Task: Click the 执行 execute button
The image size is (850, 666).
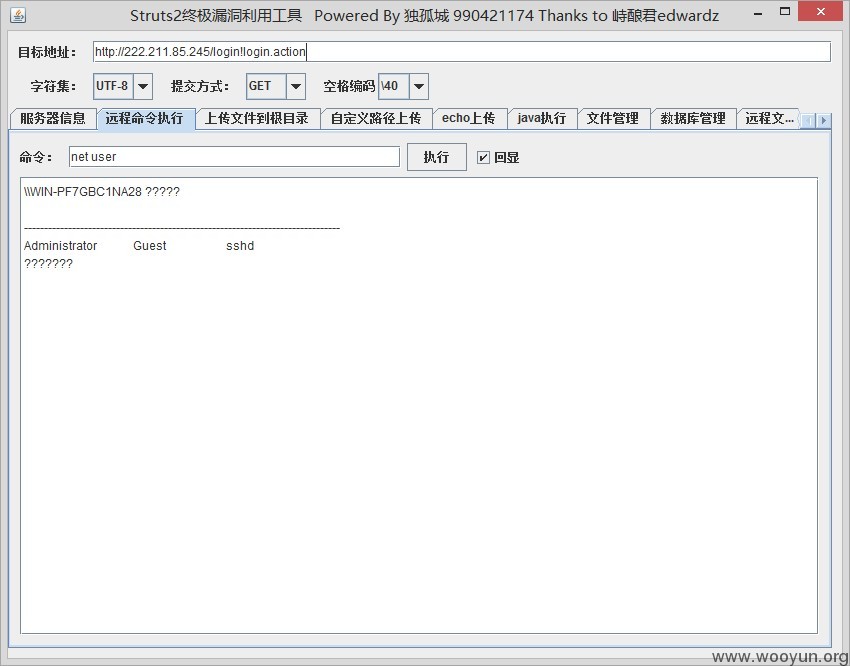Action: (x=436, y=157)
